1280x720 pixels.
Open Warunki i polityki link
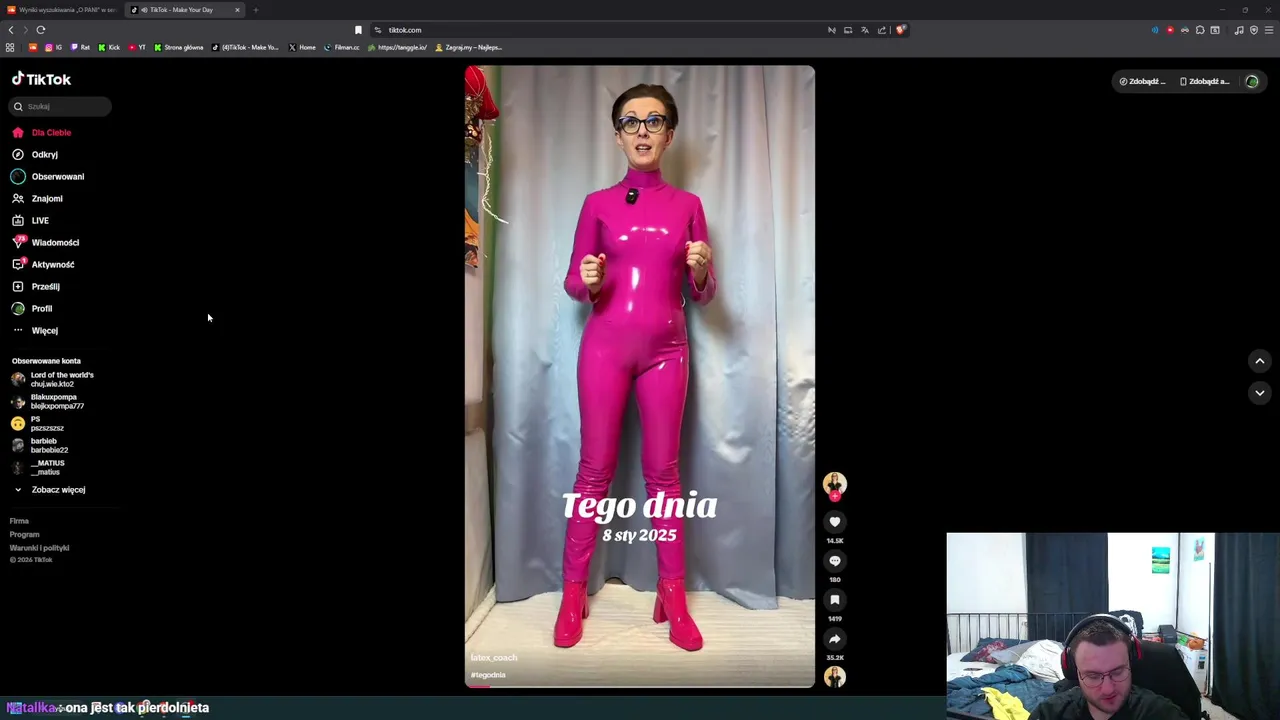39,548
